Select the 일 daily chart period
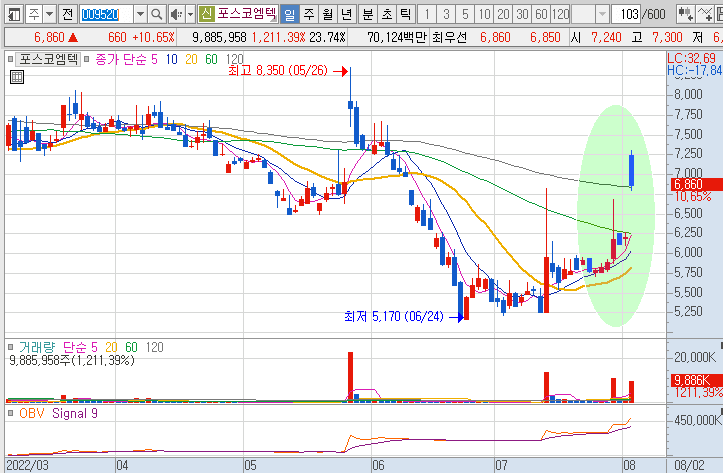The width and height of the screenshot is (723, 473). coord(290,15)
